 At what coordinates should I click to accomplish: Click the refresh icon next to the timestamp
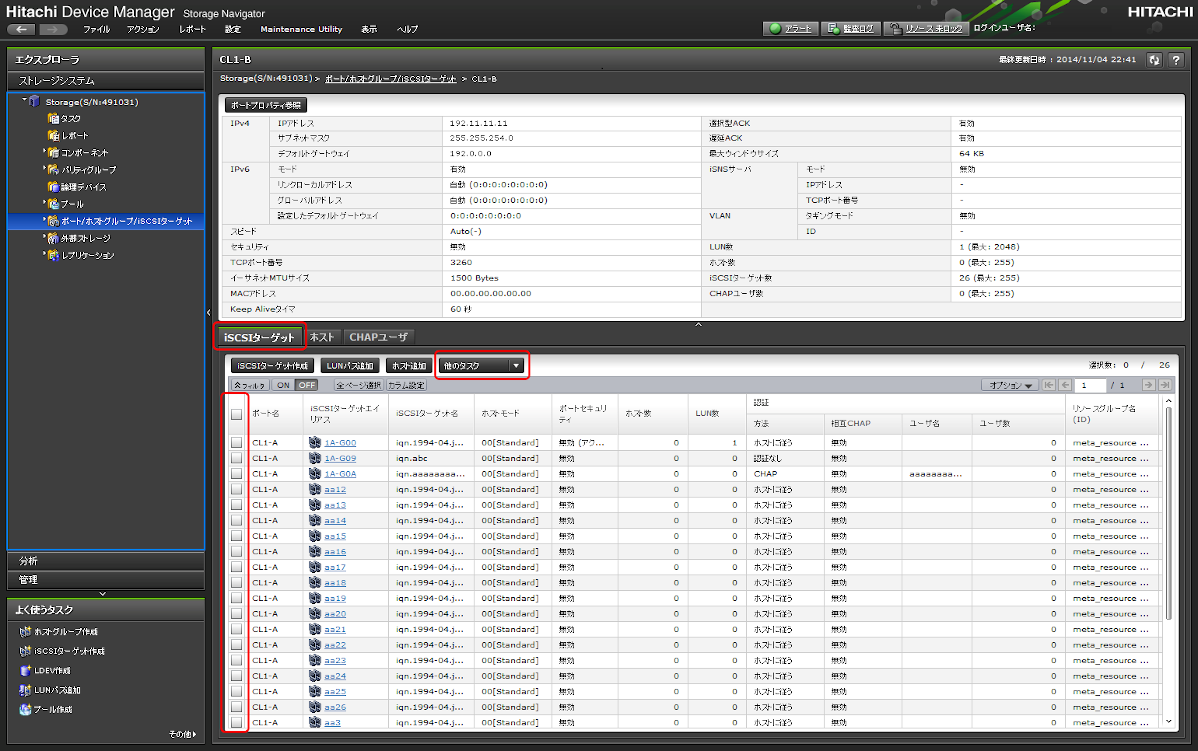point(1155,60)
